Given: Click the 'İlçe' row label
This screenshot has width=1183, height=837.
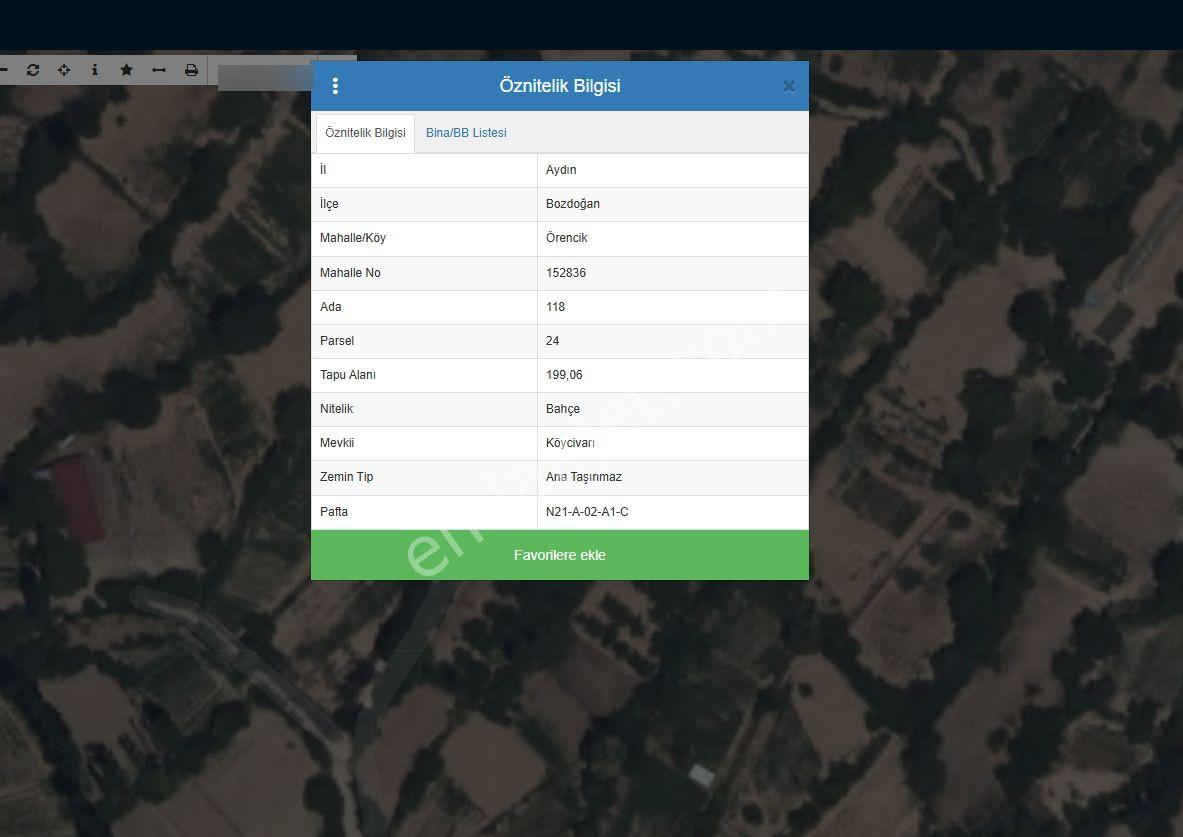Looking at the screenshot, I should point(329,204).
